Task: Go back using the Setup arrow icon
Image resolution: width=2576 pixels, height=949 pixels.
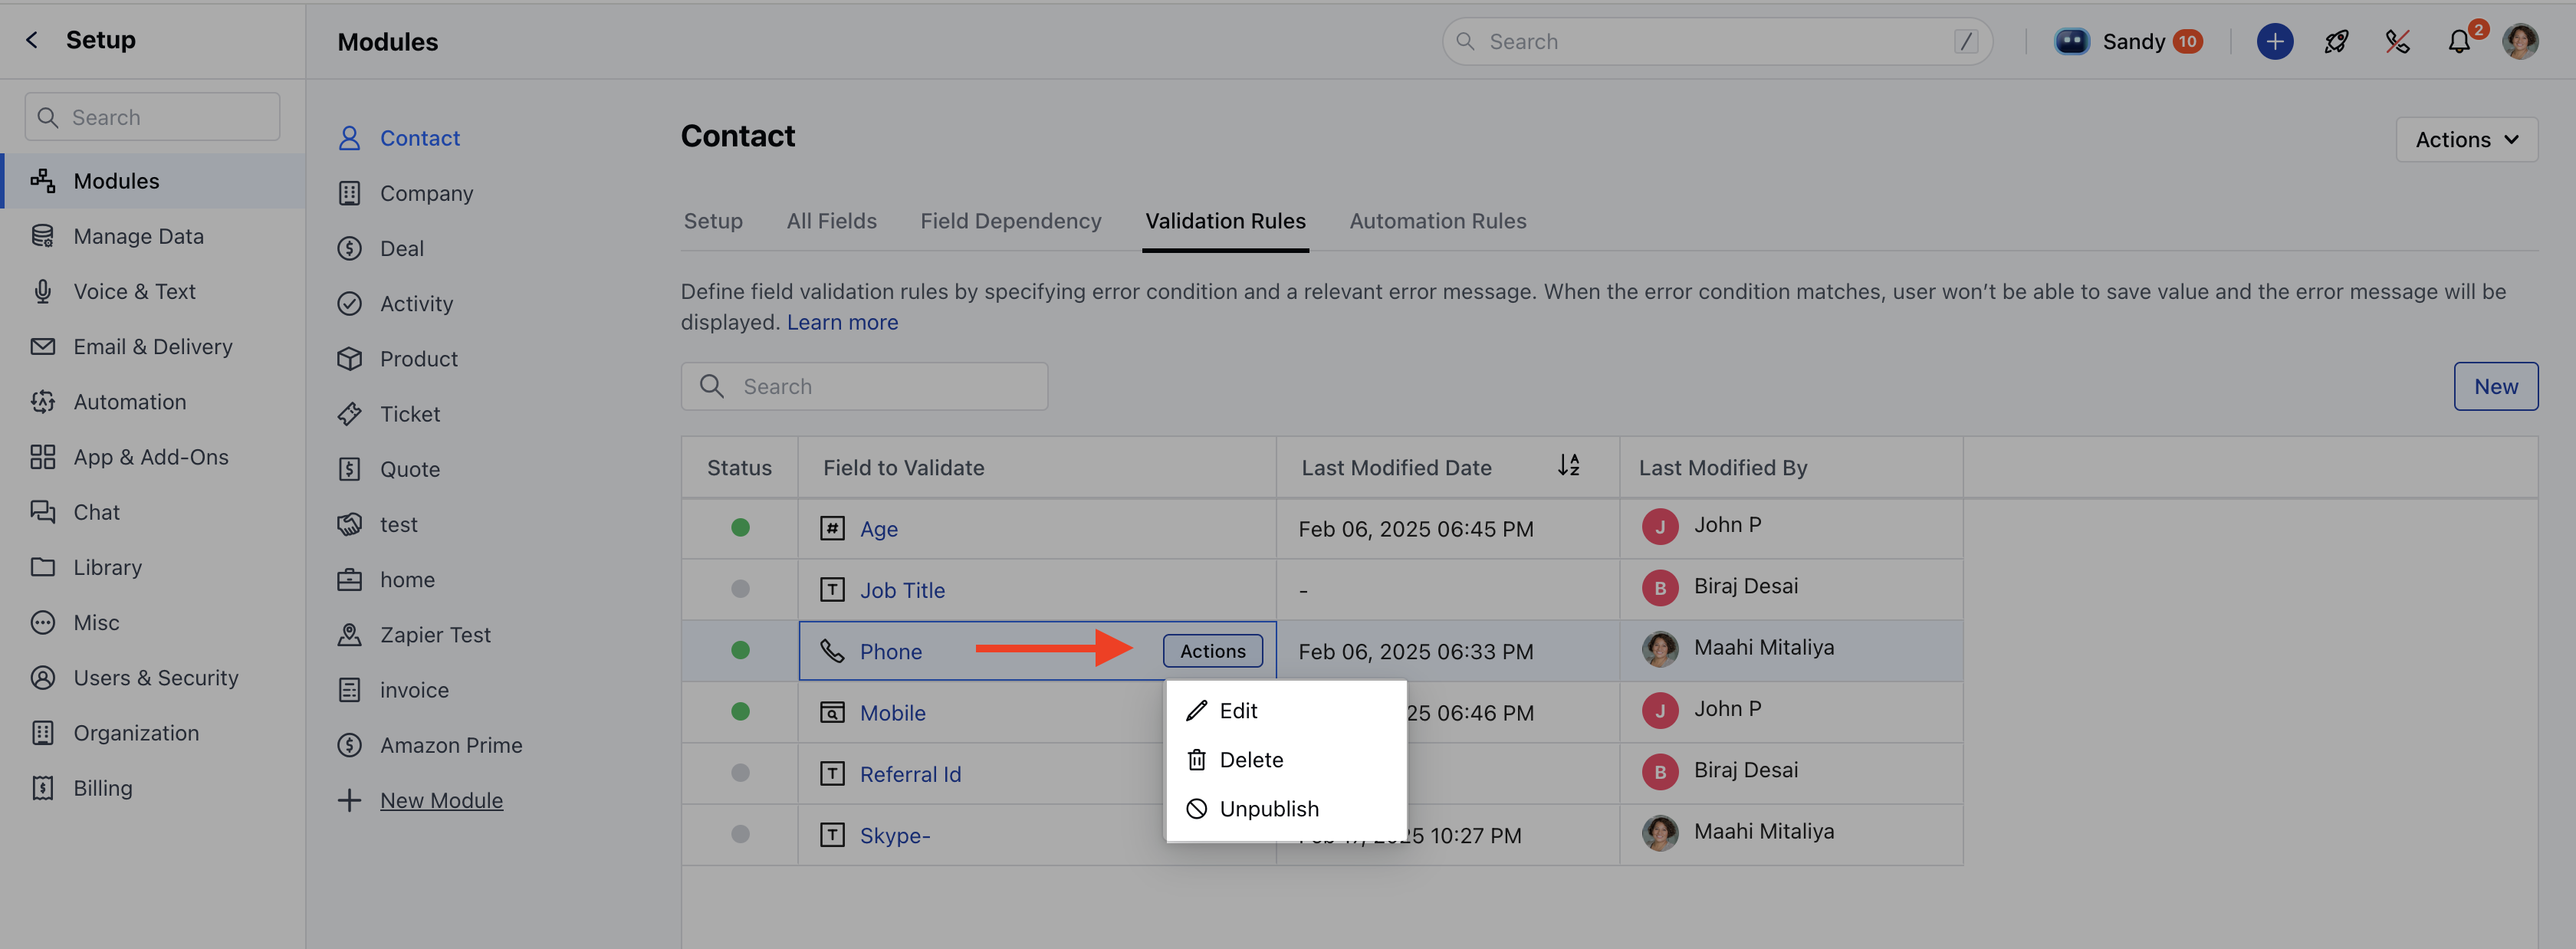Action: pyautogui.click(x=32, y=40)
